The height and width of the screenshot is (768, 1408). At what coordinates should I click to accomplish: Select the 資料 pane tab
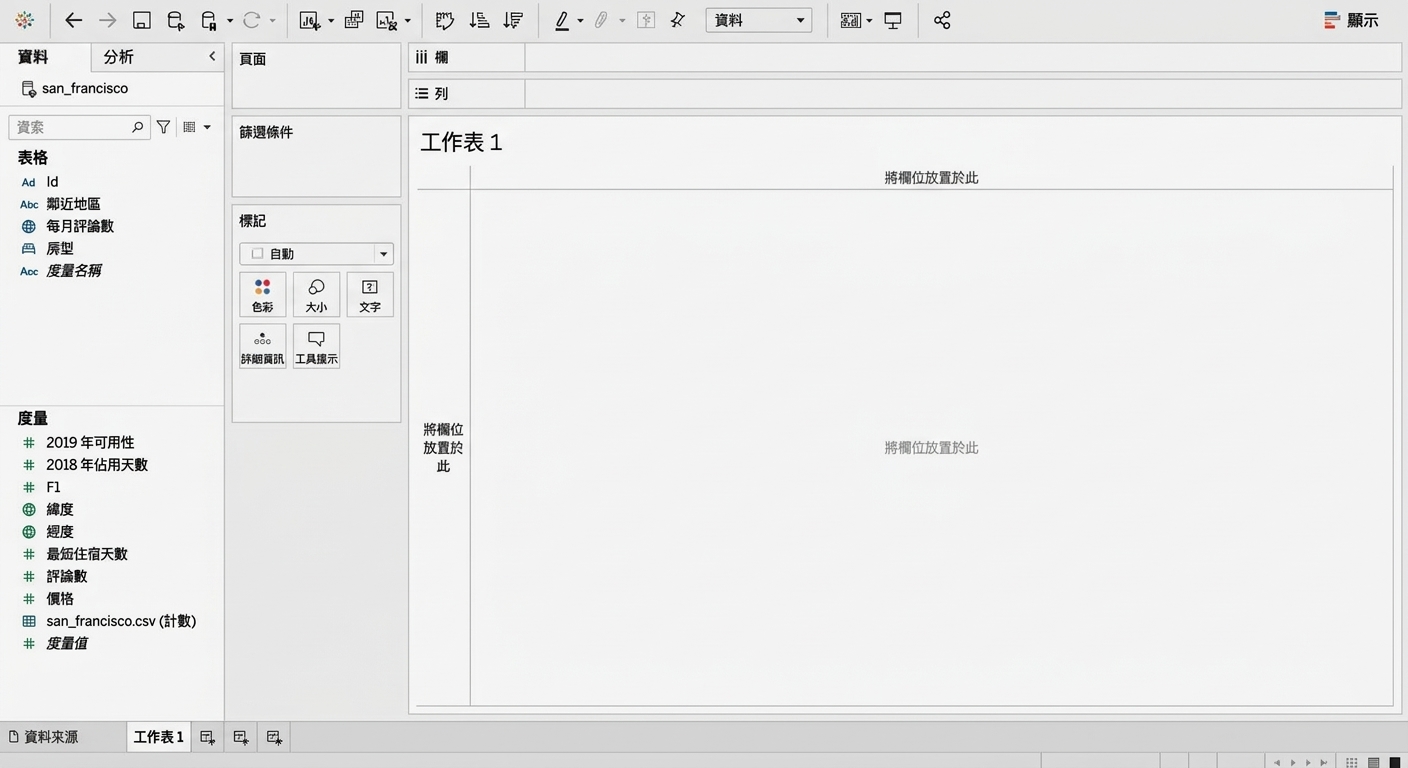33,57
